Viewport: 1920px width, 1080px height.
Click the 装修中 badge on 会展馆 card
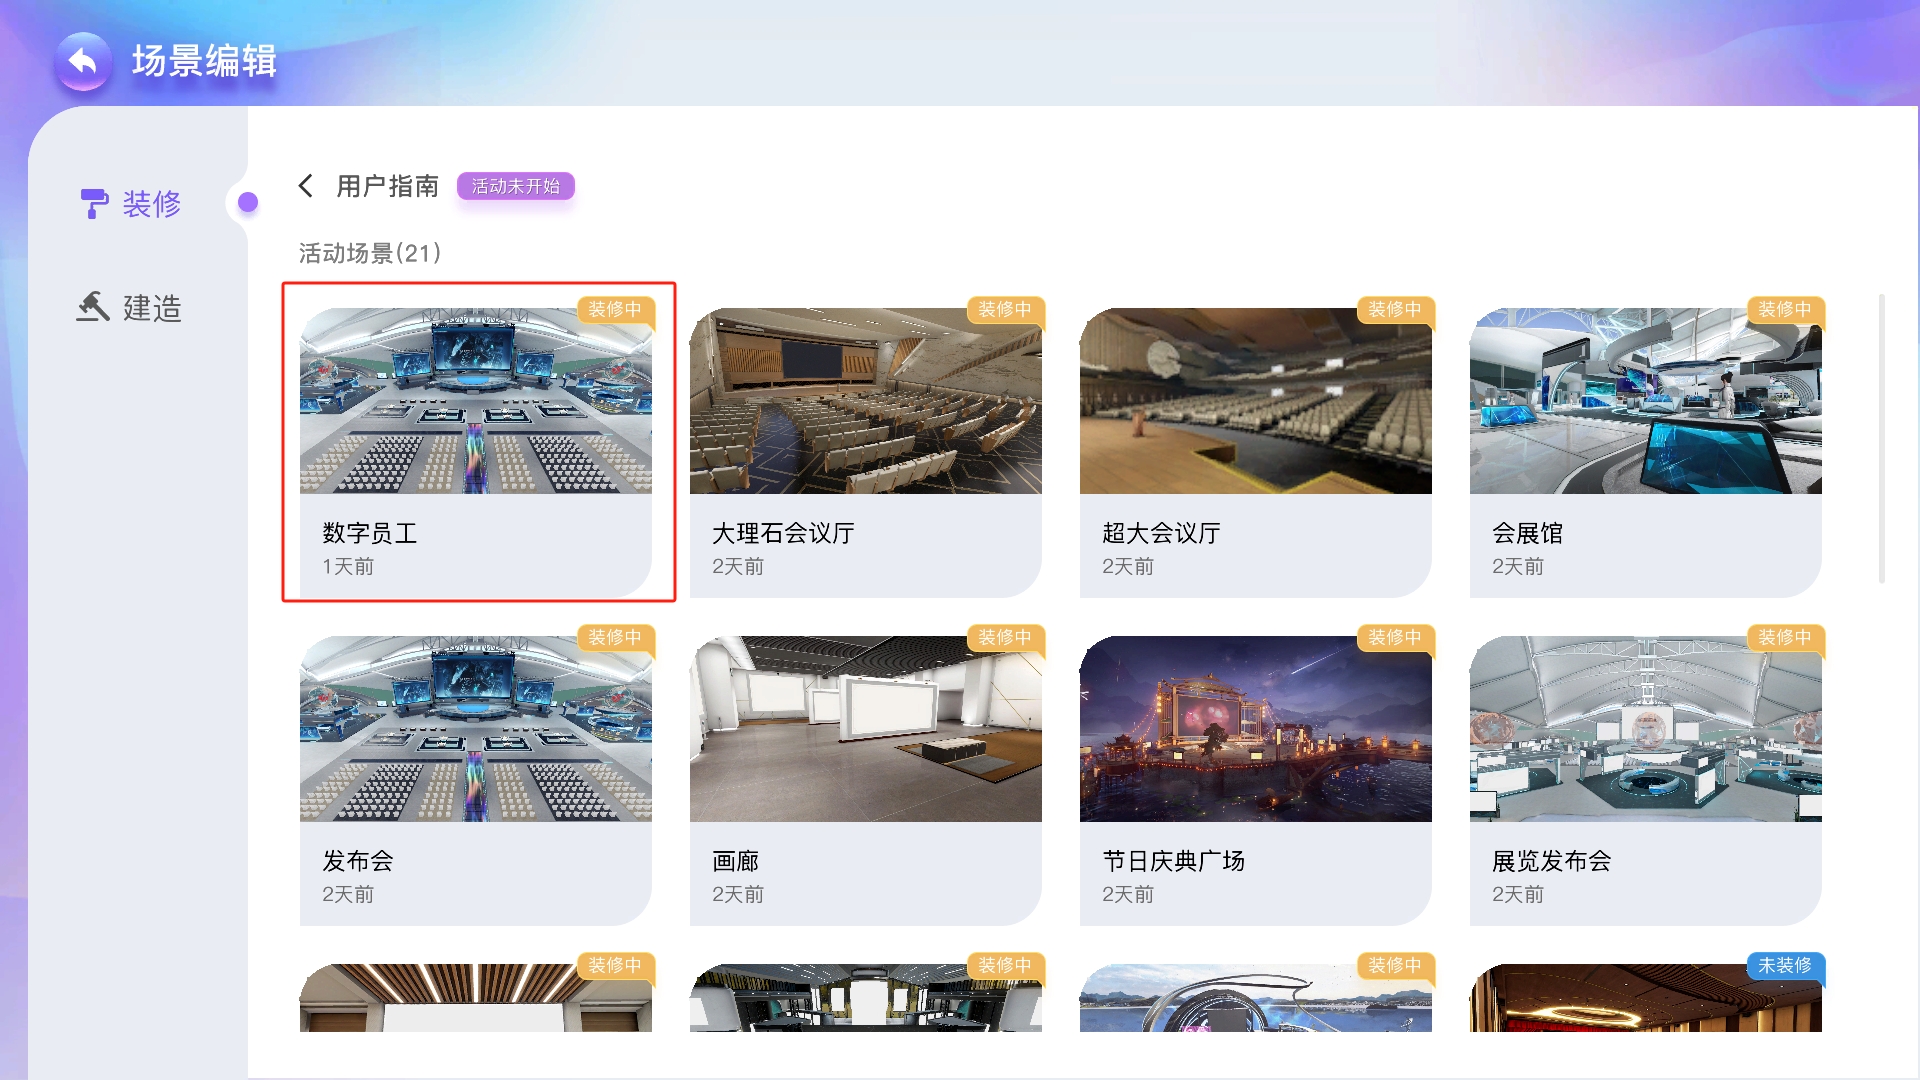pyautogui.click(x=1785, y=310)
